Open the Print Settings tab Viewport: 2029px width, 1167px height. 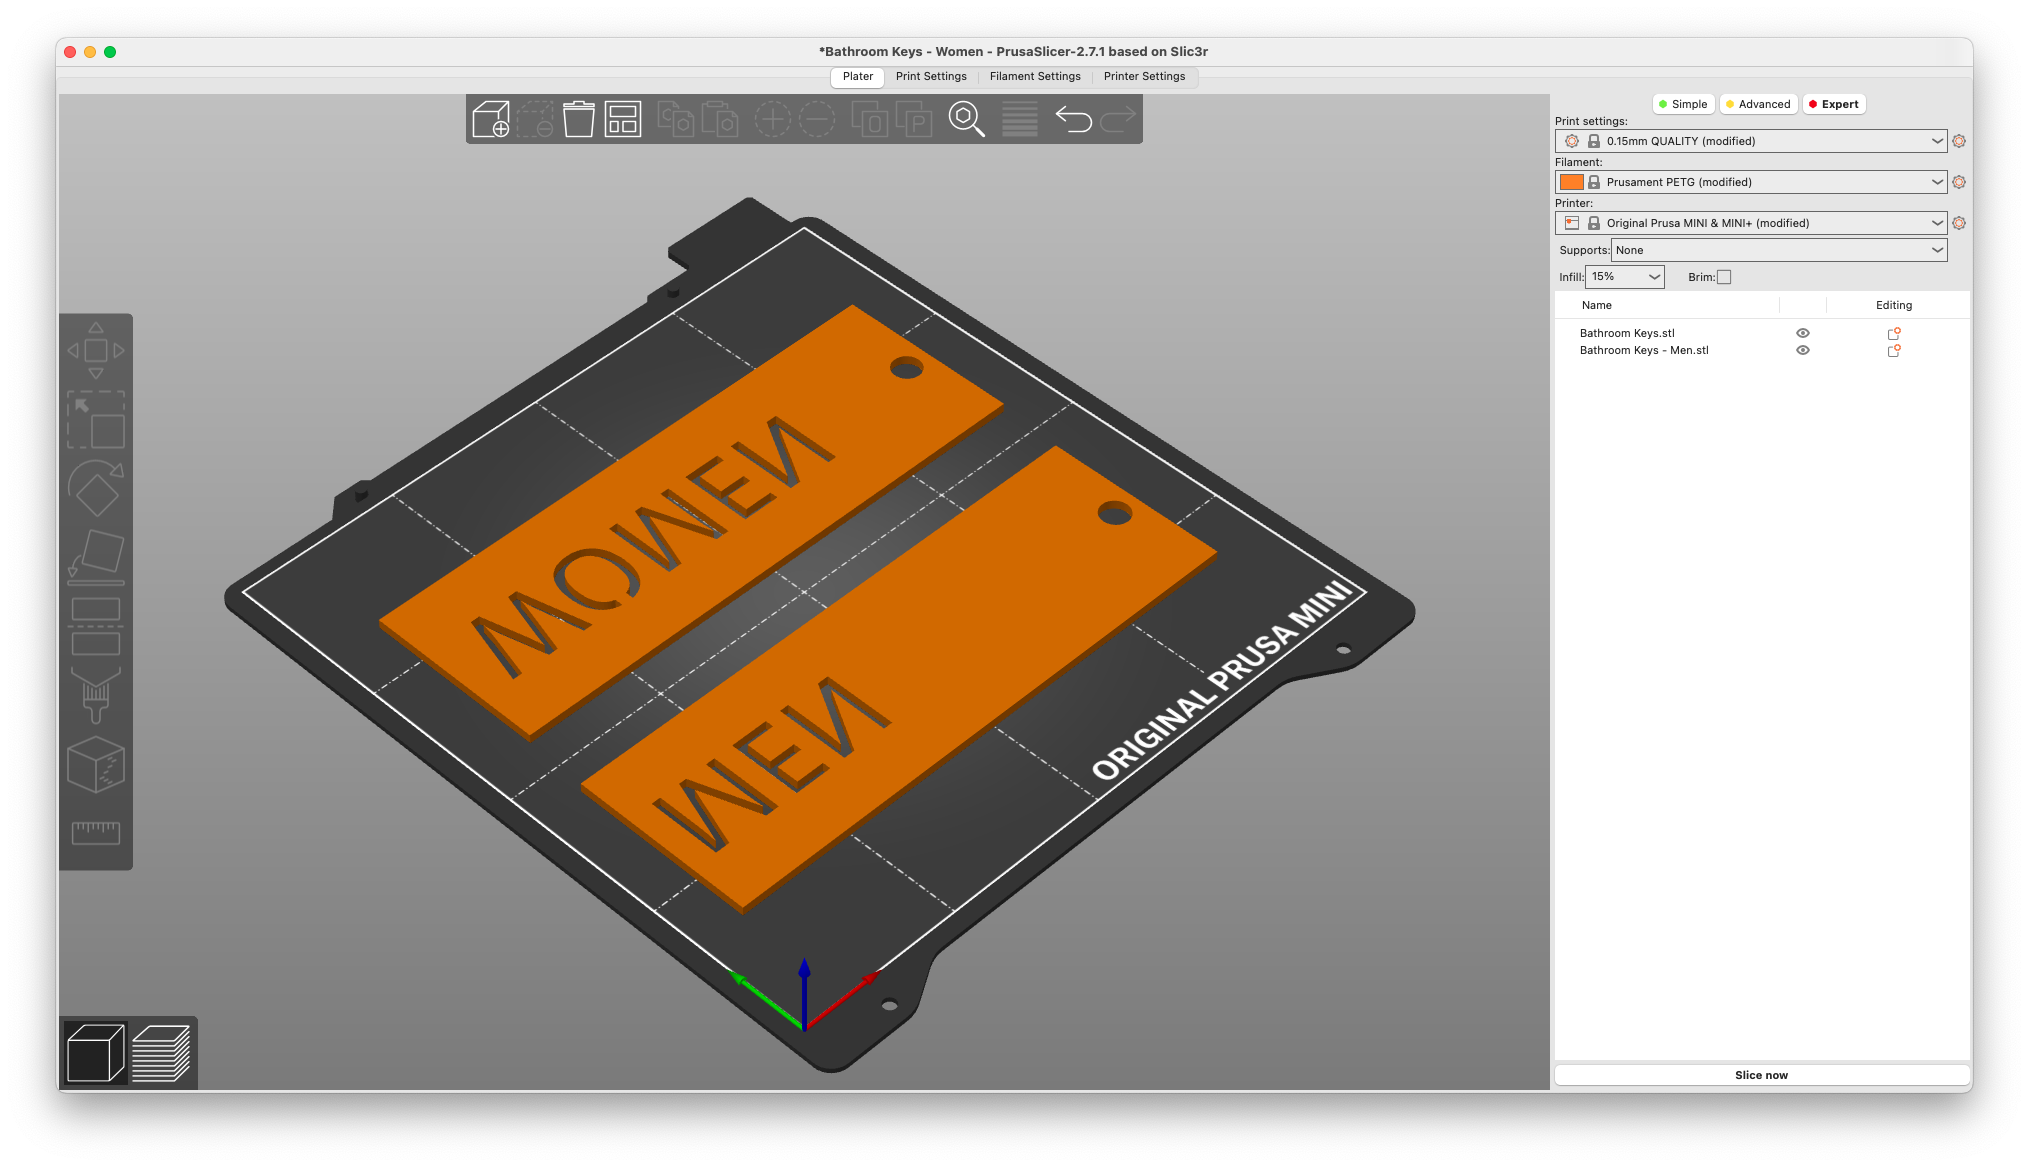pyautogui.click(x=931, y=76)
